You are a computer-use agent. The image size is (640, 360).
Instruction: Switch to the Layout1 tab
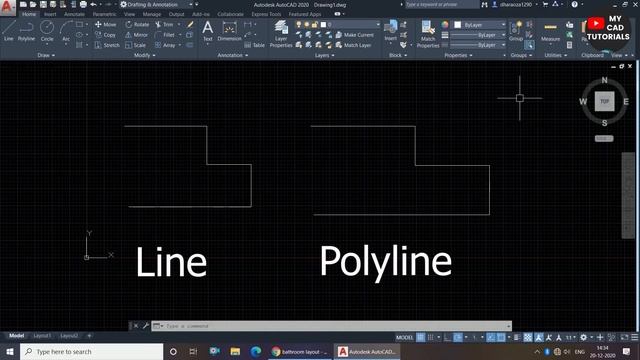42,336
